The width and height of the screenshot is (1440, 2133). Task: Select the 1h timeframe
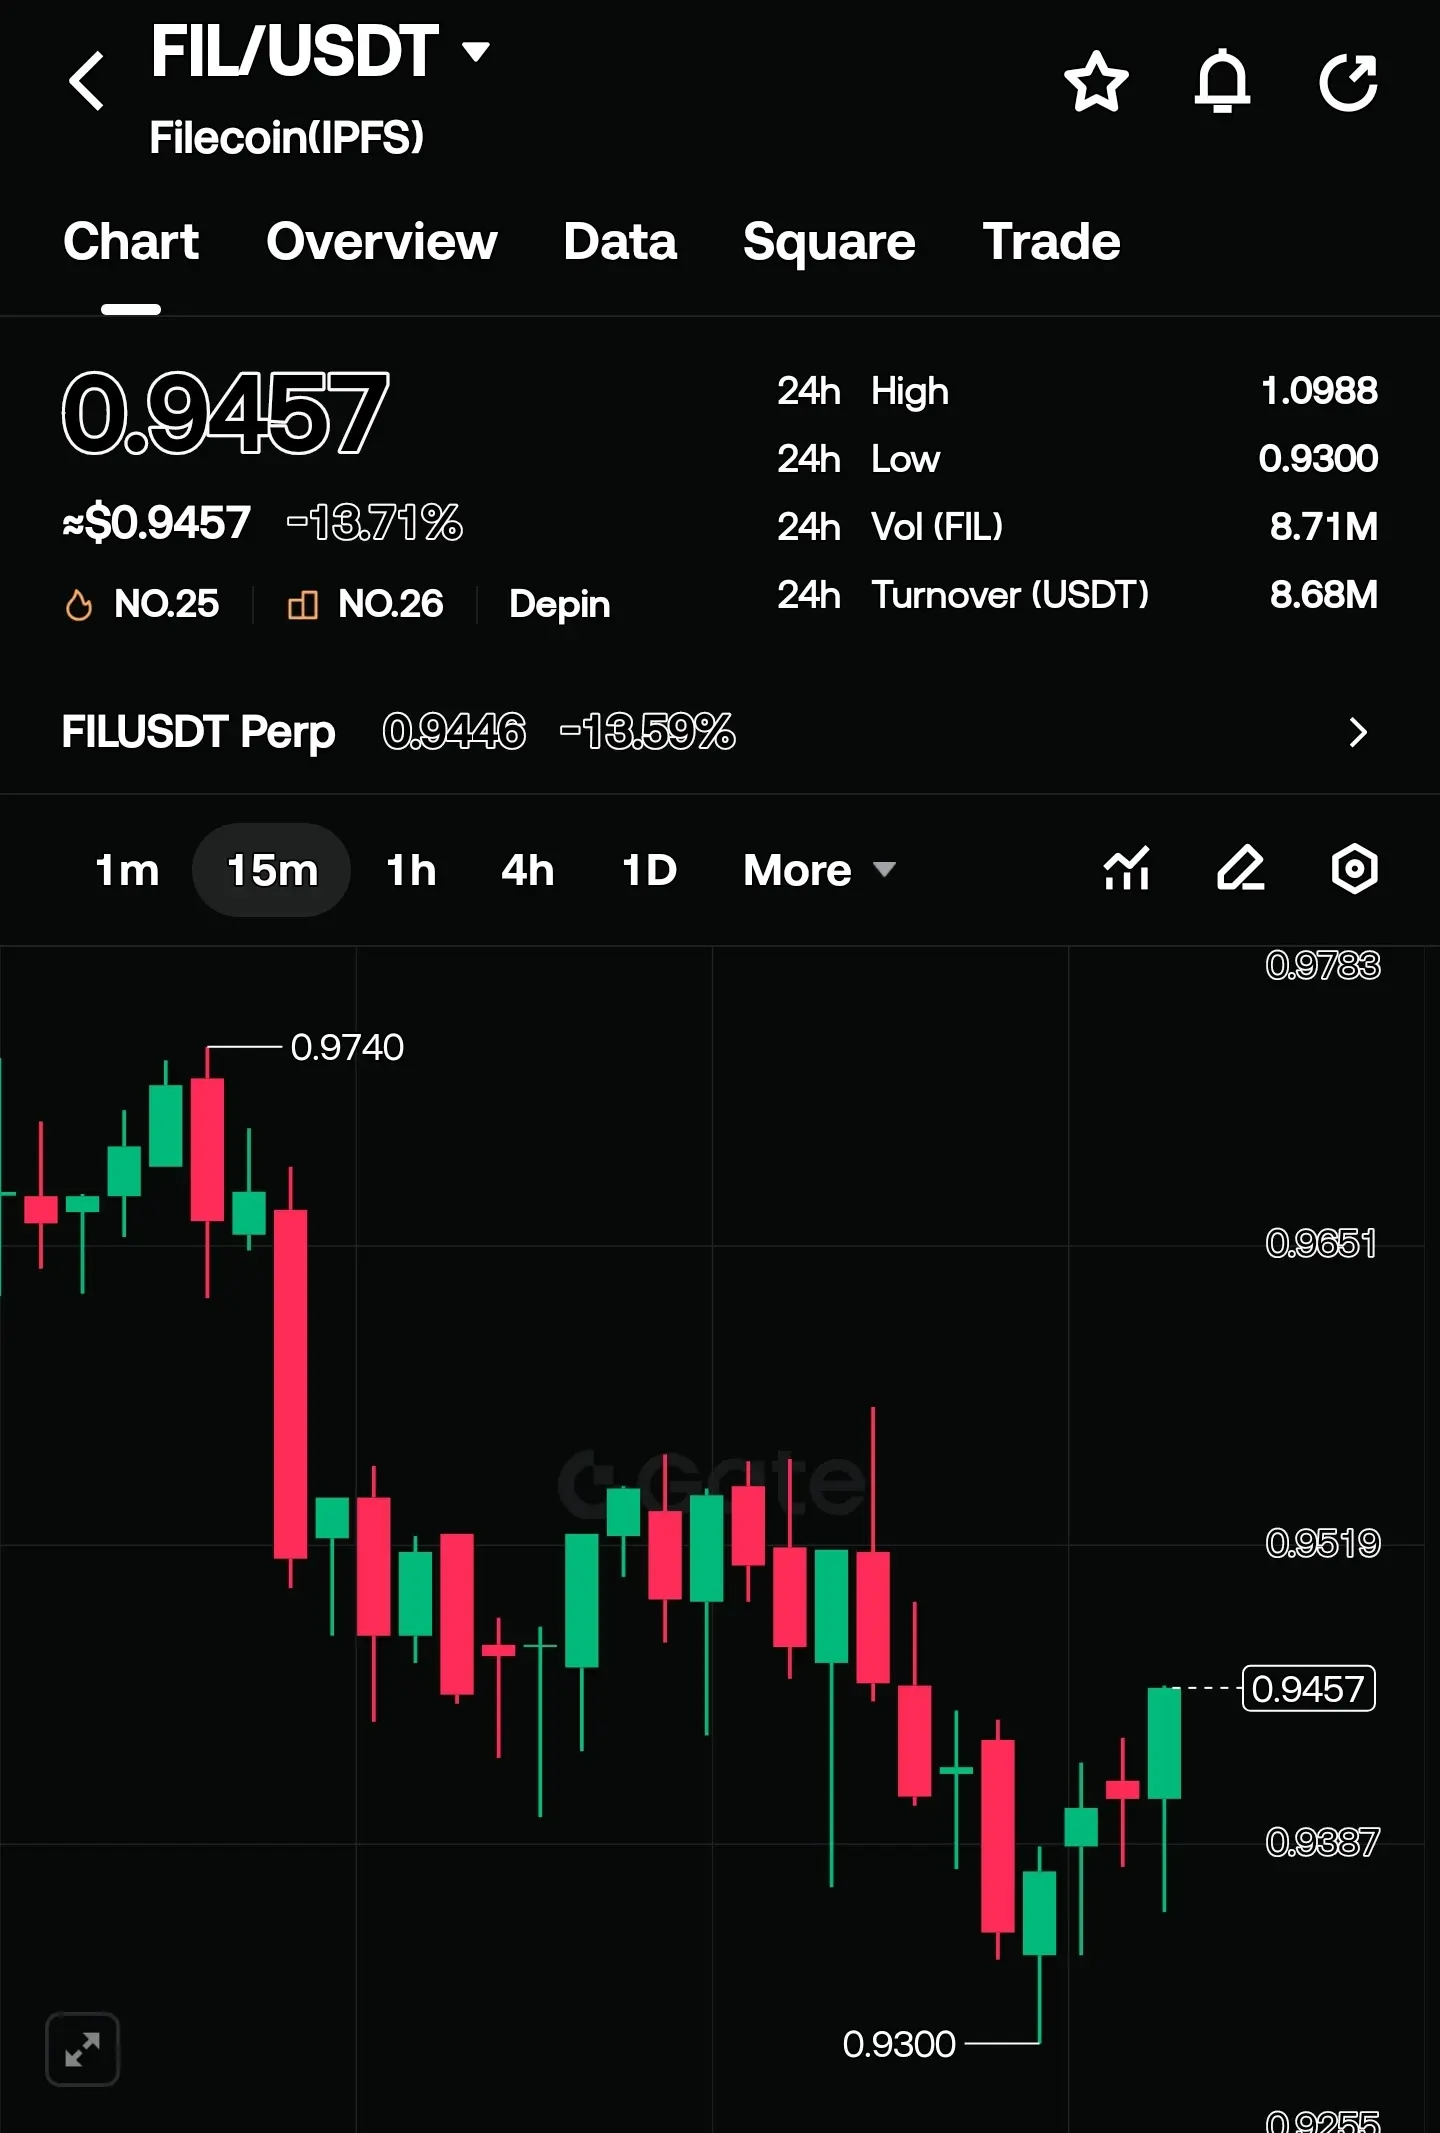411,870
